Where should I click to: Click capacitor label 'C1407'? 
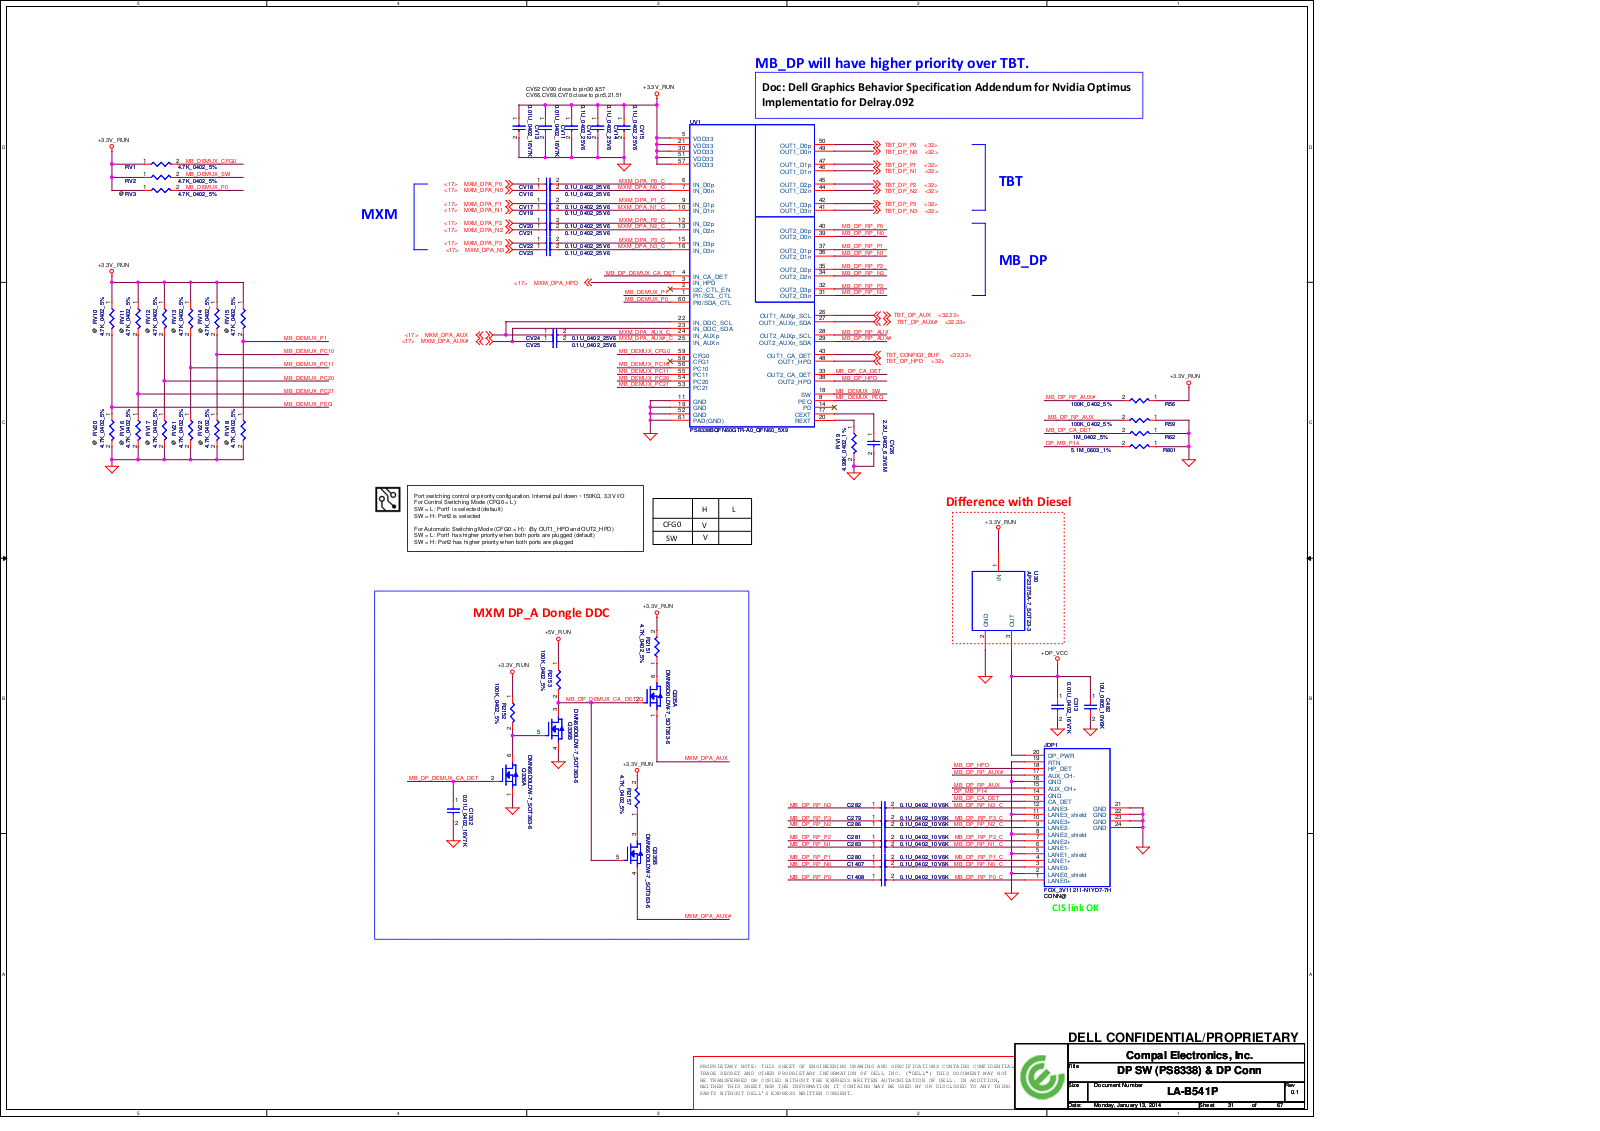856,864
